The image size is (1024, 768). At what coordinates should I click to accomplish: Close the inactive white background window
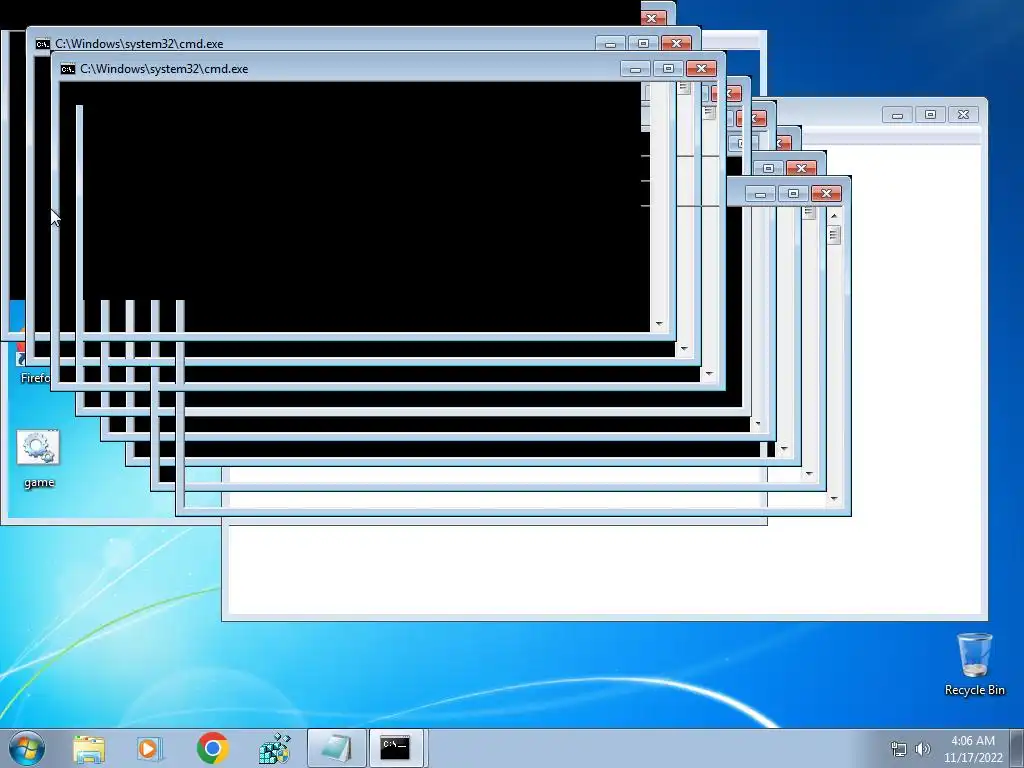963,115
